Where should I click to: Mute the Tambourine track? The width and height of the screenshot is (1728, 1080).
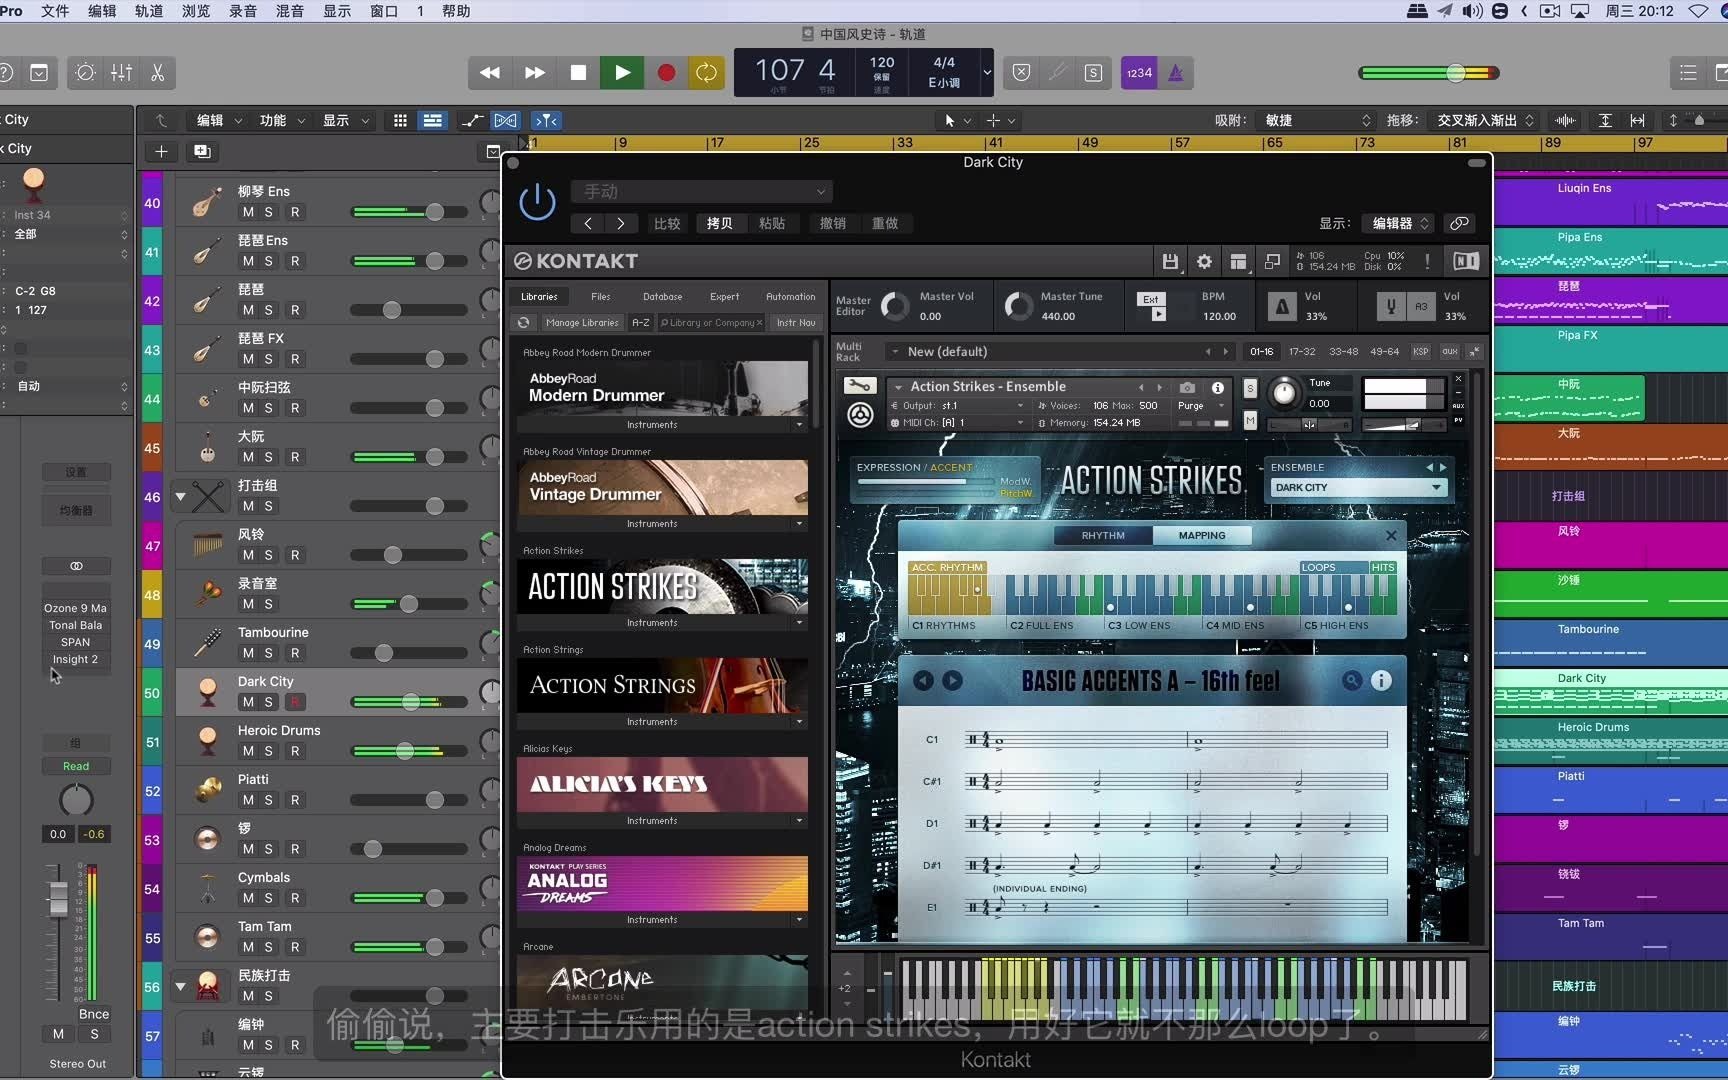[248, 653]
